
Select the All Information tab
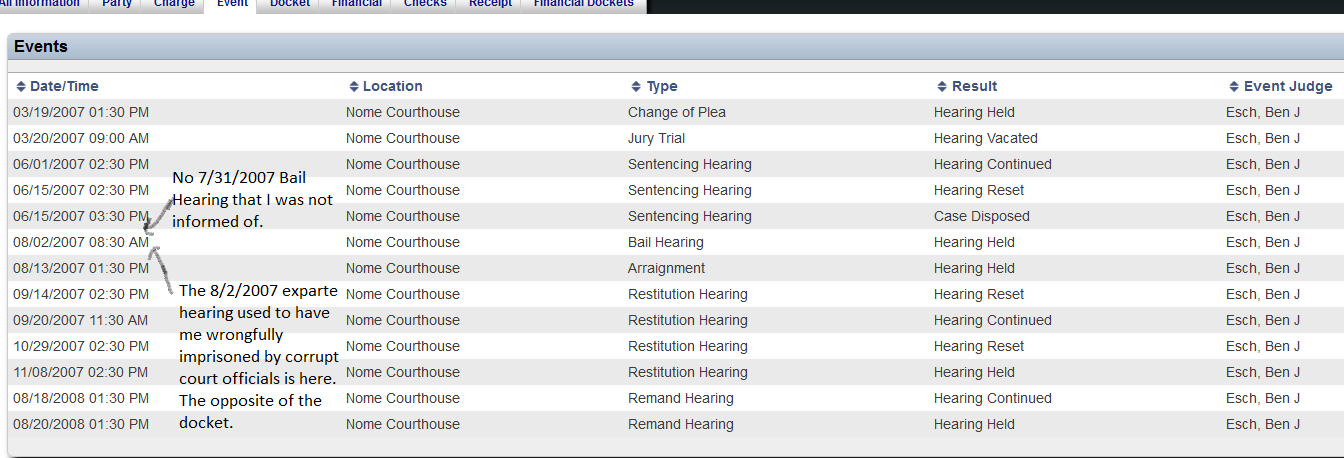pyautogui.click(x=40, y=4)
